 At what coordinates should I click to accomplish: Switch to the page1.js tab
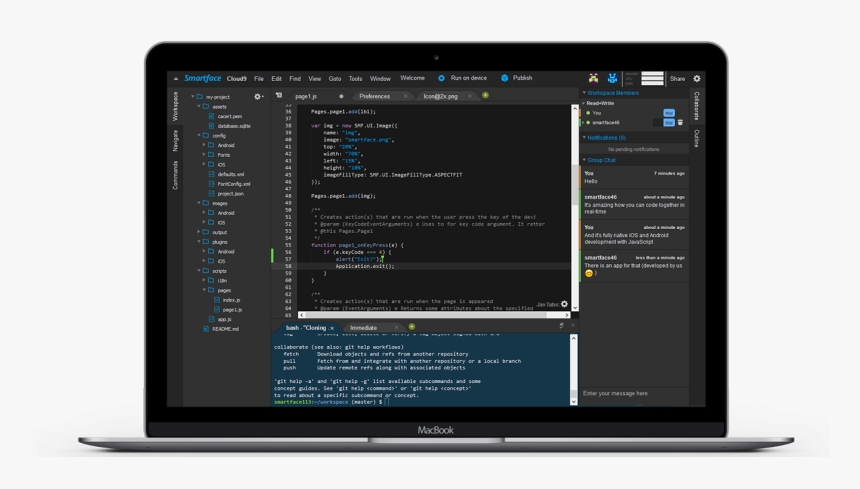(x=306, y=96)
